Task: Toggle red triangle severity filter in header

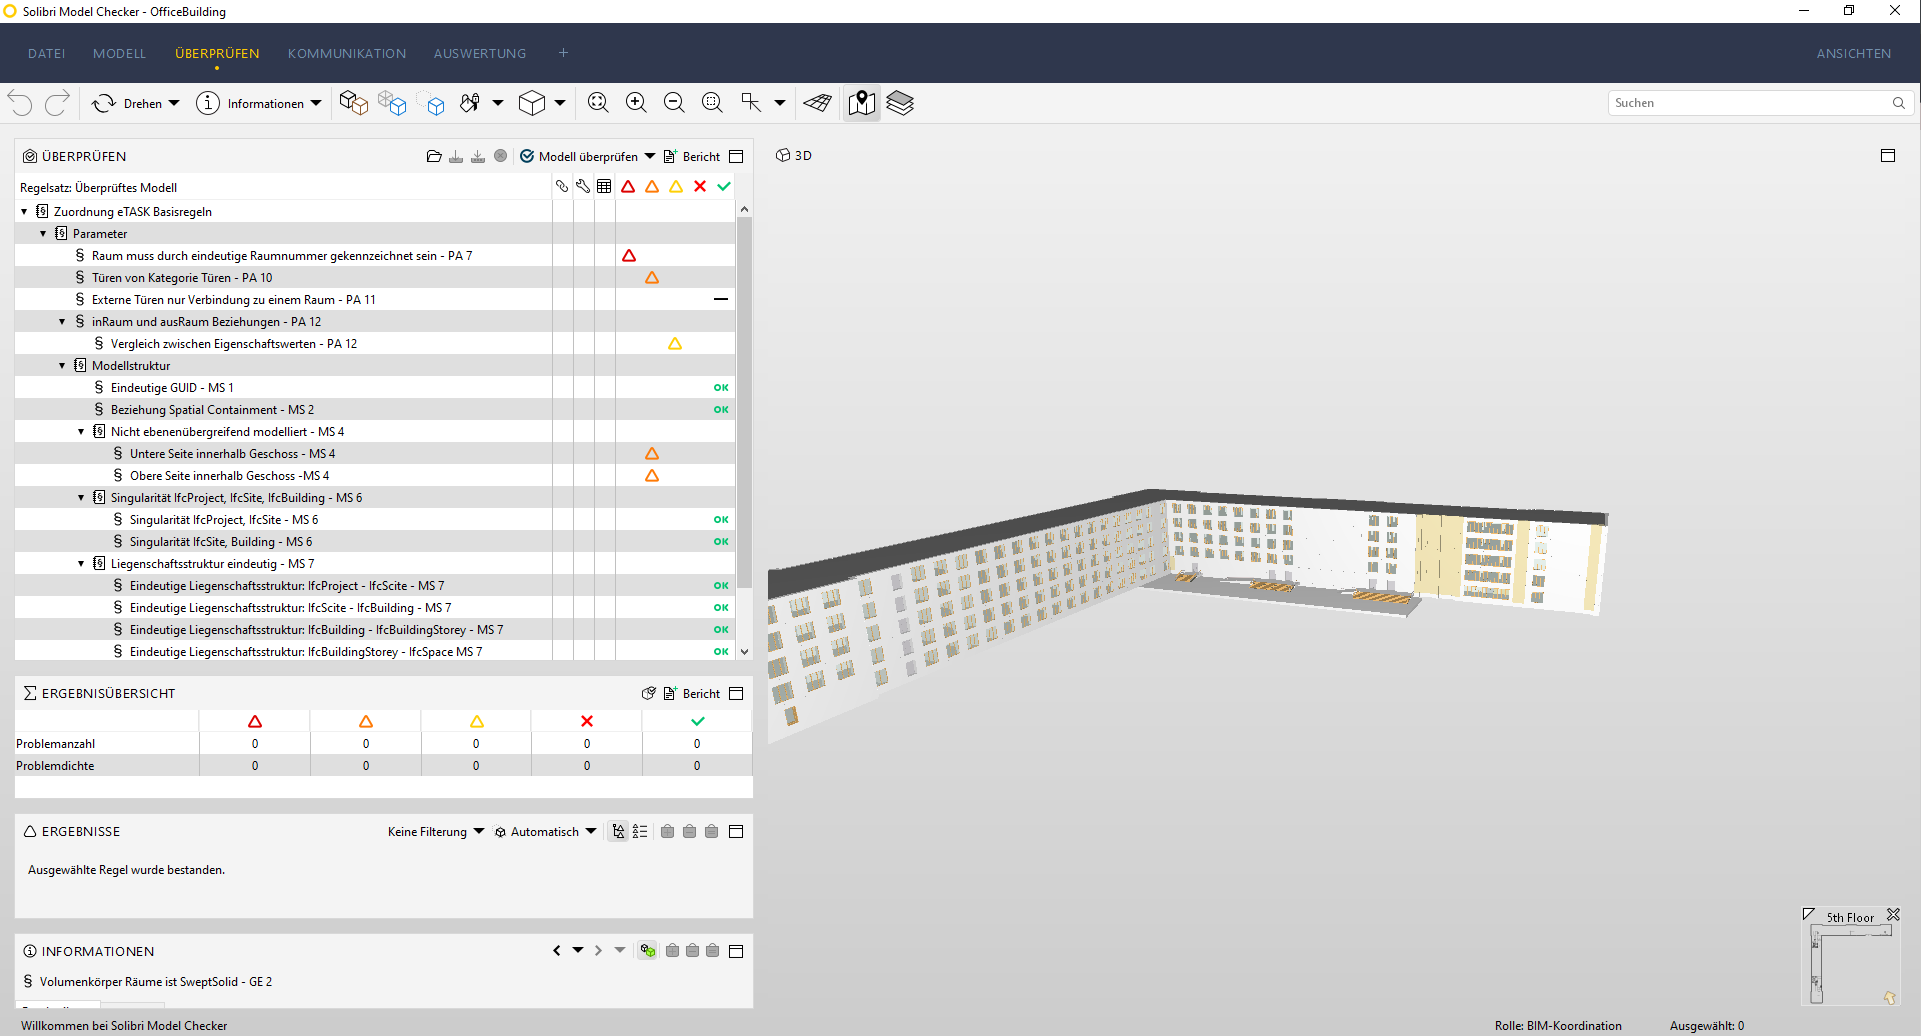Action: [x=628, y=186]
